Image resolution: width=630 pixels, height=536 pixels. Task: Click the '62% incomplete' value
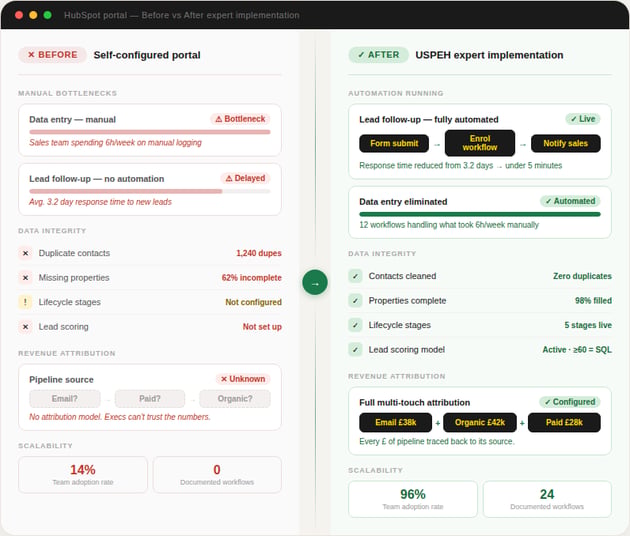[252, 278]
